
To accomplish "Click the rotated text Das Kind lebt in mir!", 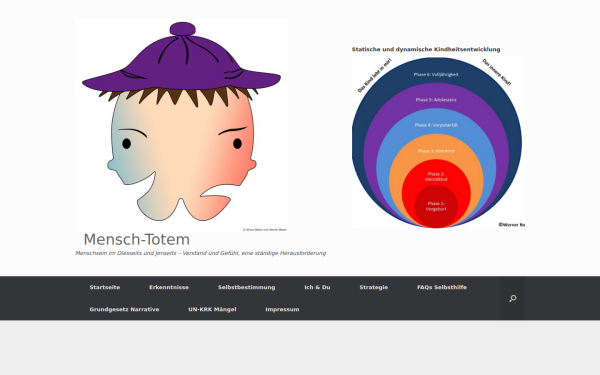I will (375, 75).
